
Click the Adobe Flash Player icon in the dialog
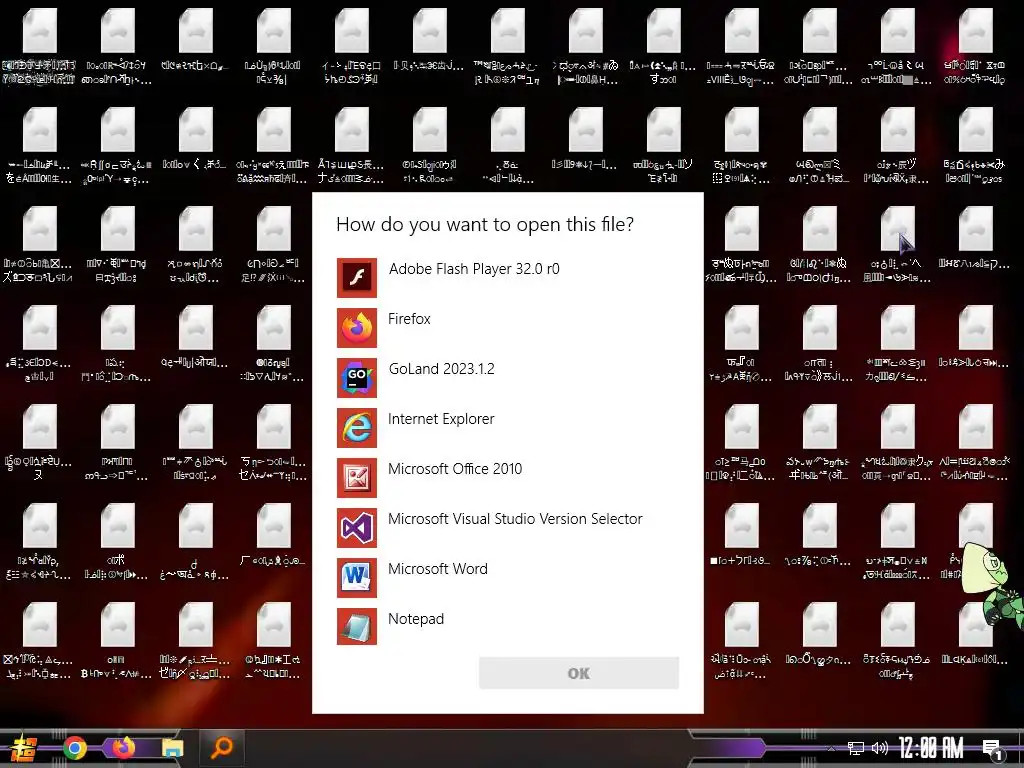[357, 278]
